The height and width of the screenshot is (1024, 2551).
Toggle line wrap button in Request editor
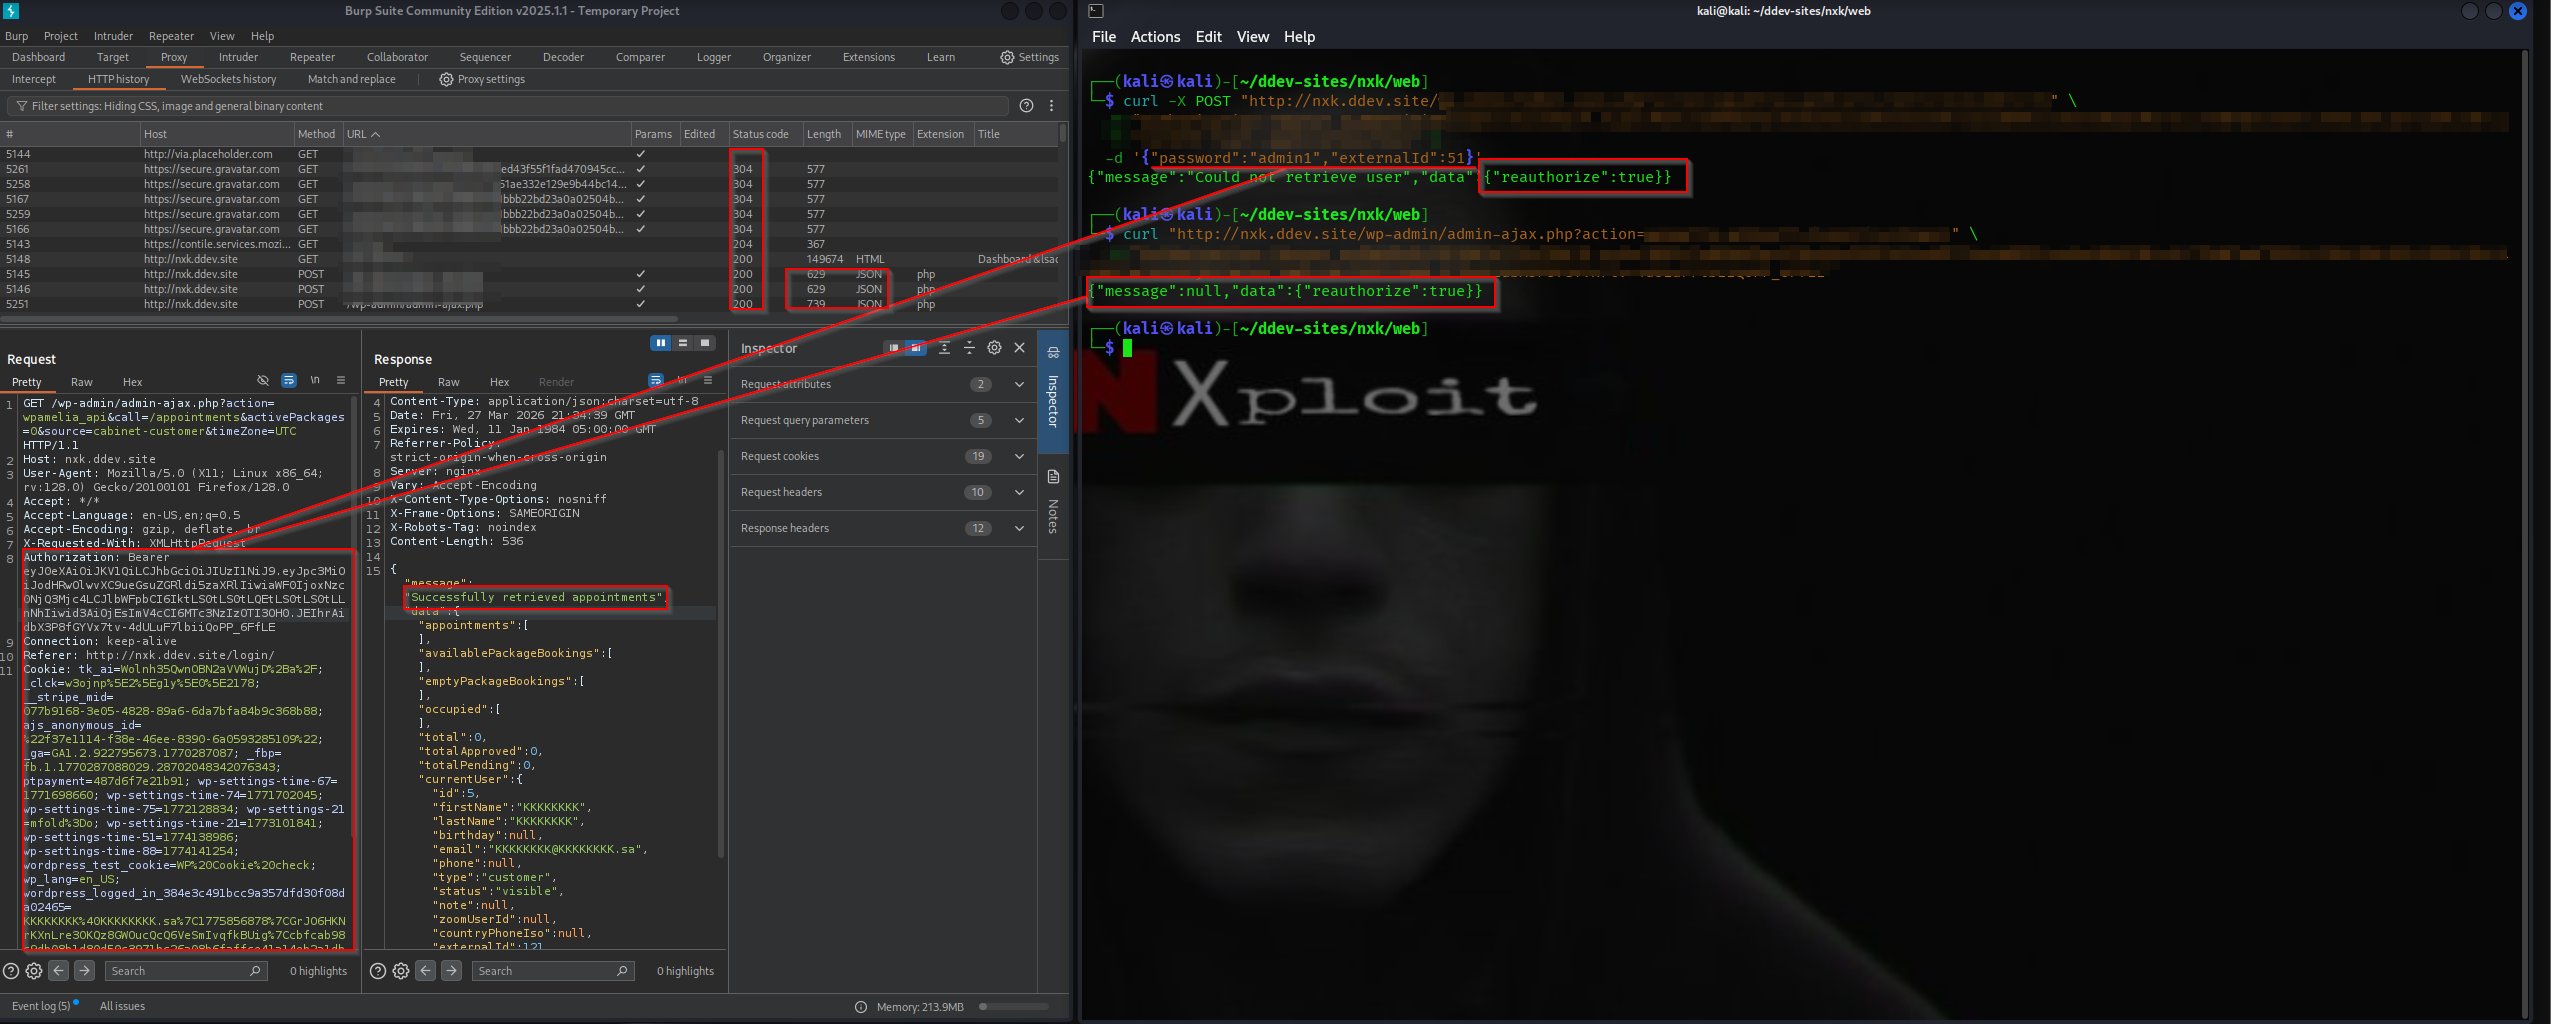click(x=289, y=381)
